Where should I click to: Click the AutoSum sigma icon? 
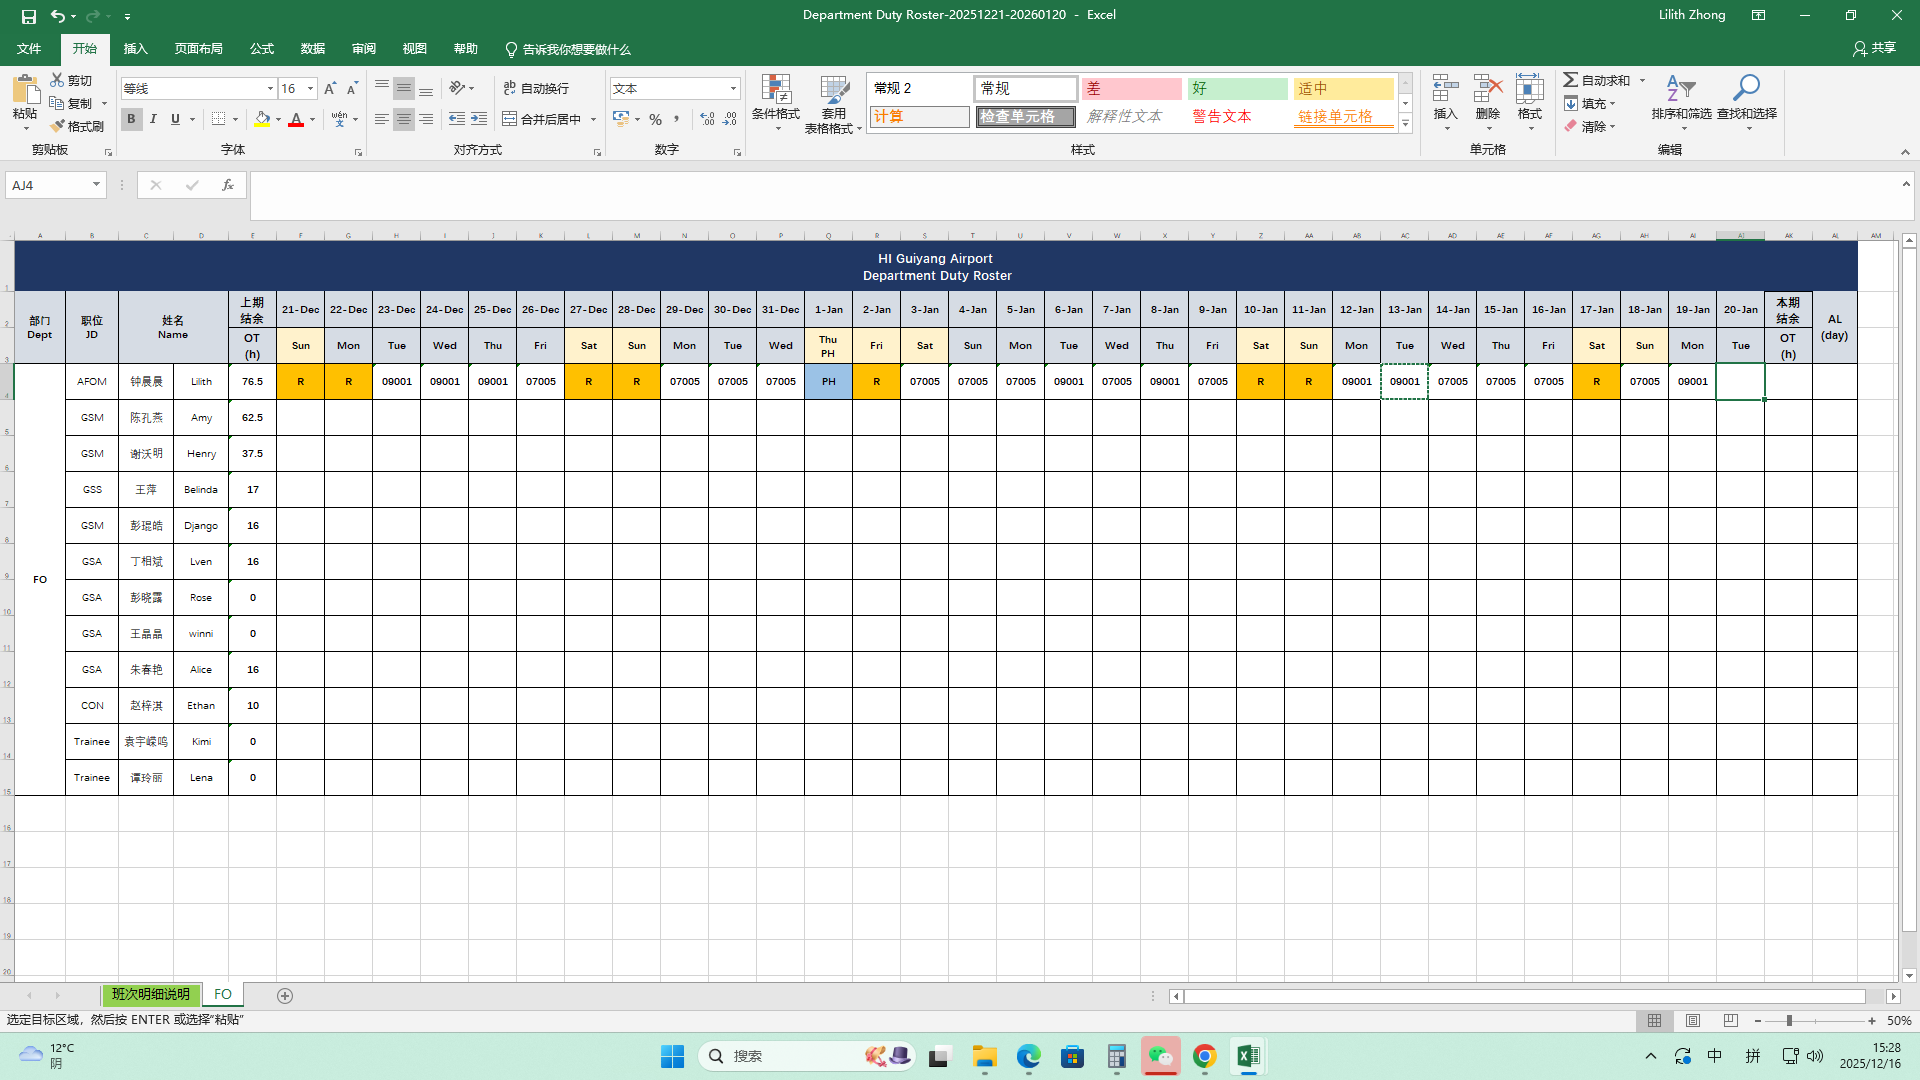coord(1571,80)
